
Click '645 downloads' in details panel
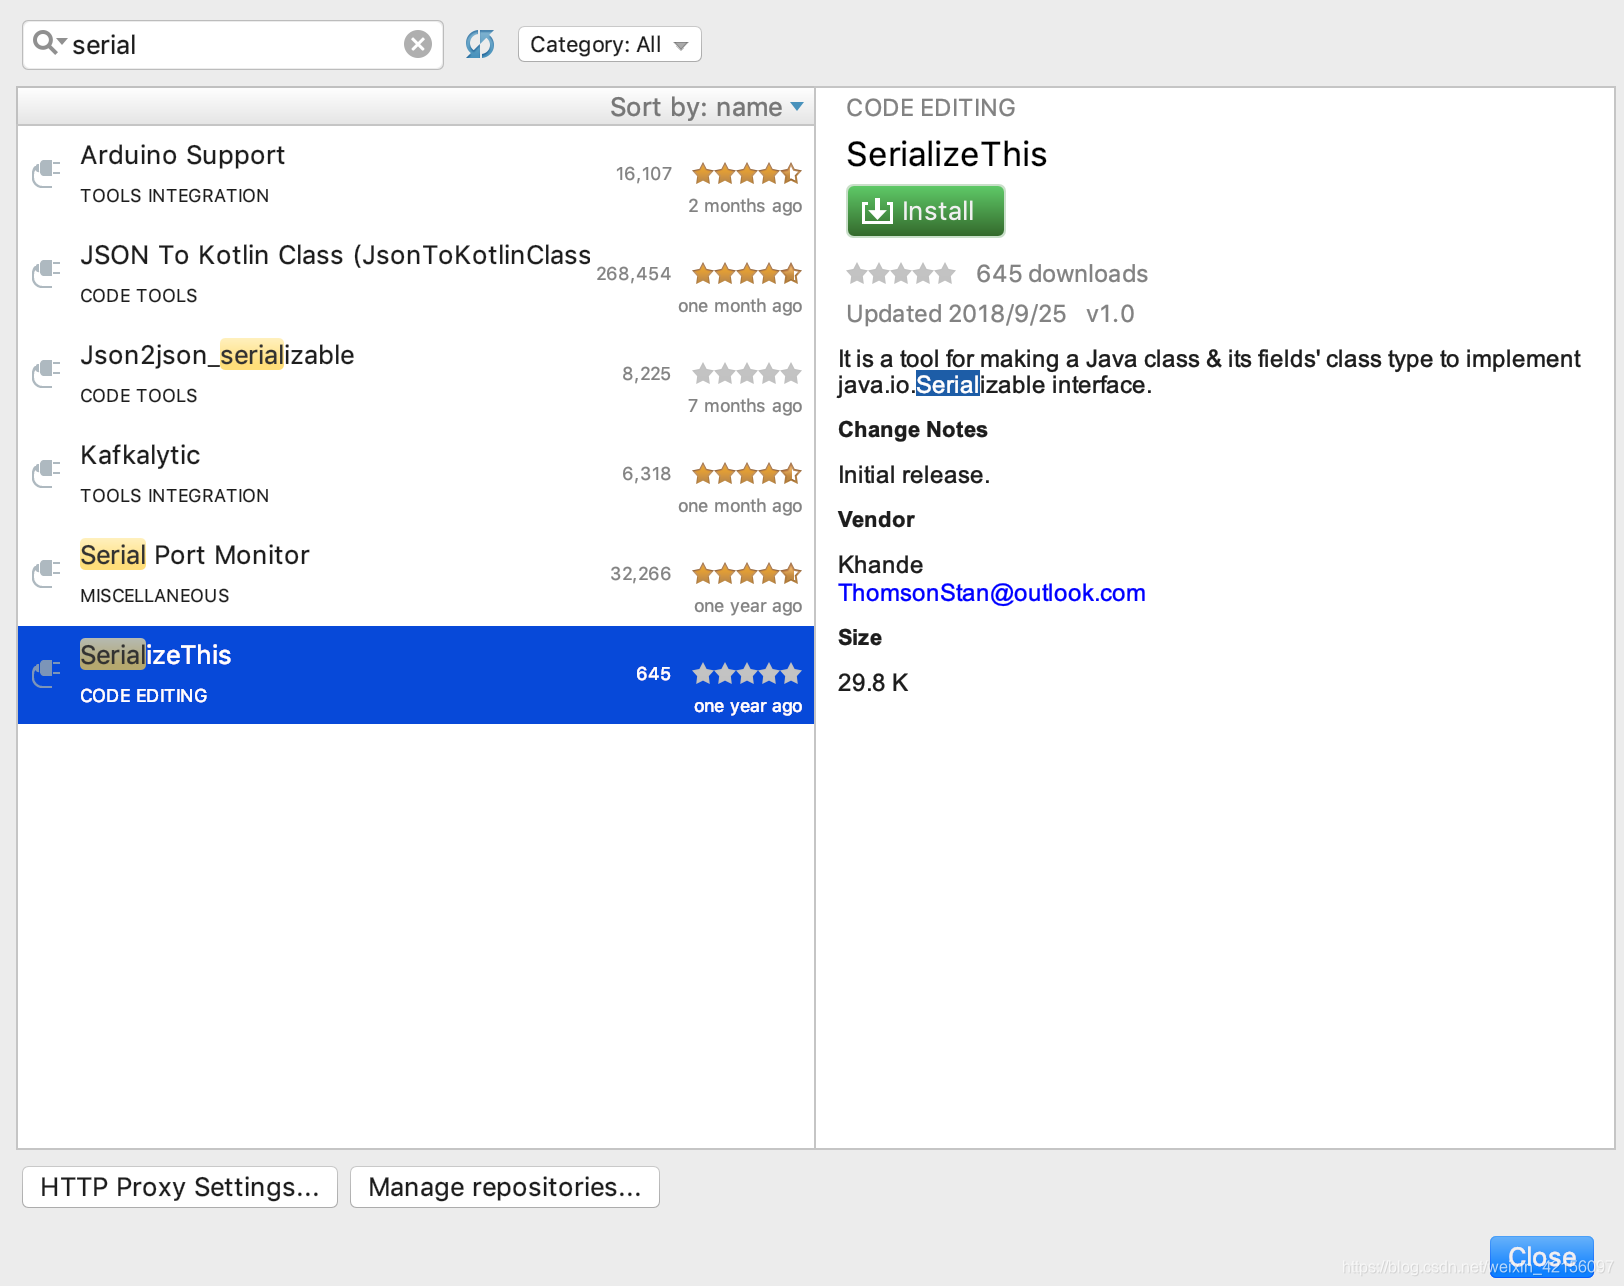coord(1062,274)
